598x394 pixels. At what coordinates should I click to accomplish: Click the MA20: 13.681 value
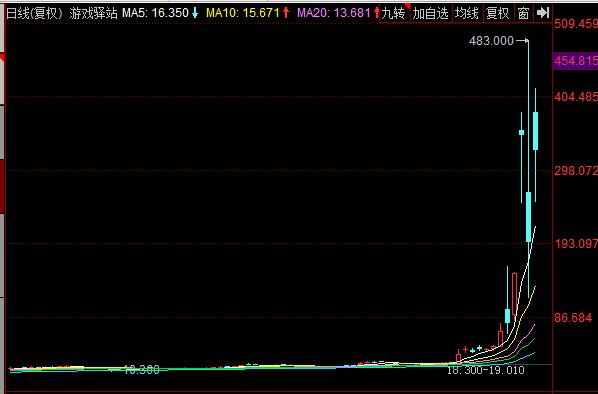tap(334, 13)
